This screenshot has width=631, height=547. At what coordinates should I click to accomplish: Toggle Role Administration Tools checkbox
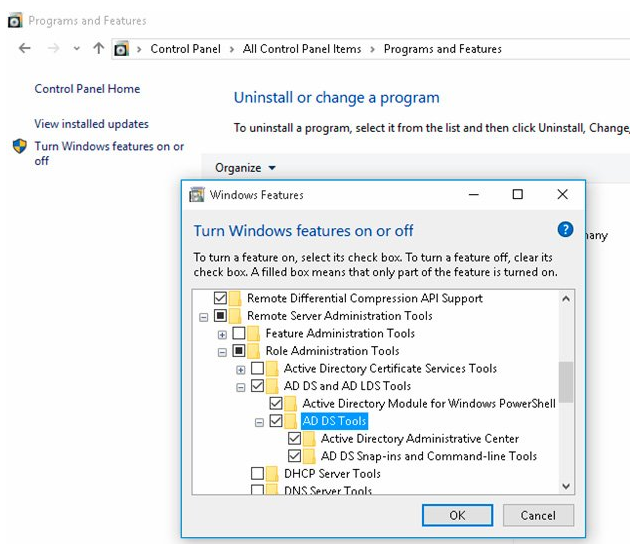click(239, 351)
